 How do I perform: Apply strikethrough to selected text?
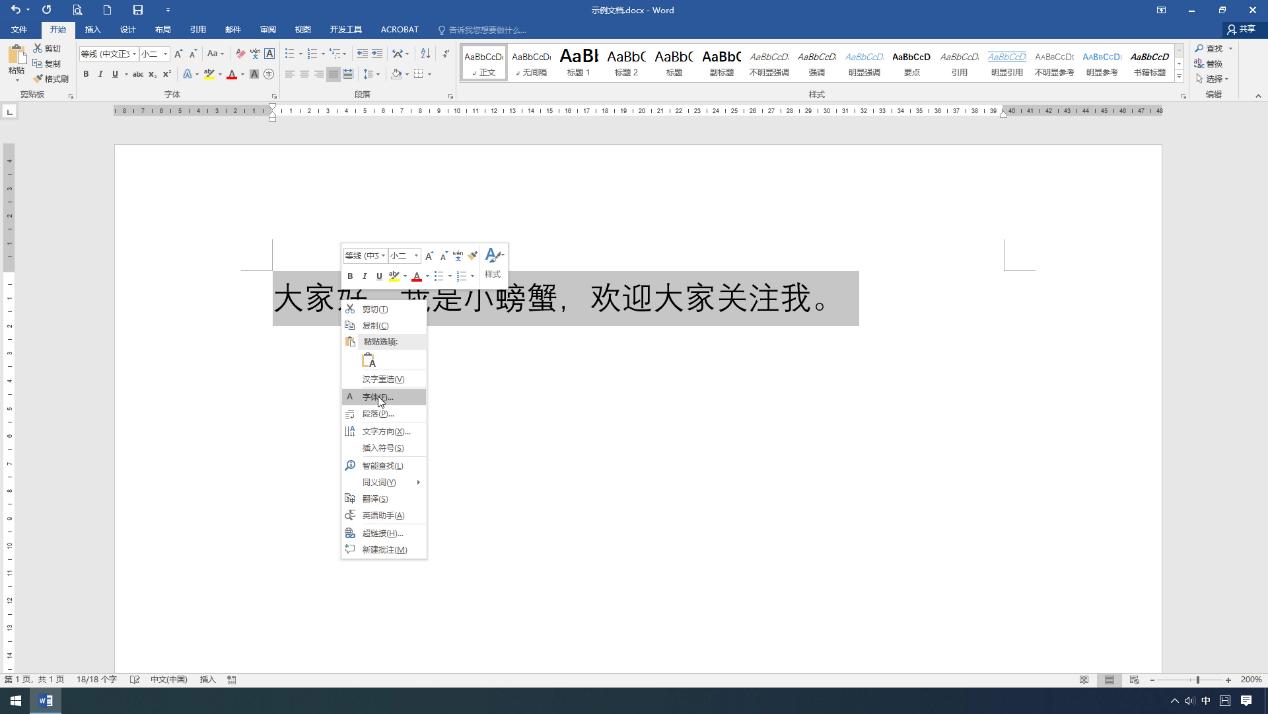[x=138, y=73]
